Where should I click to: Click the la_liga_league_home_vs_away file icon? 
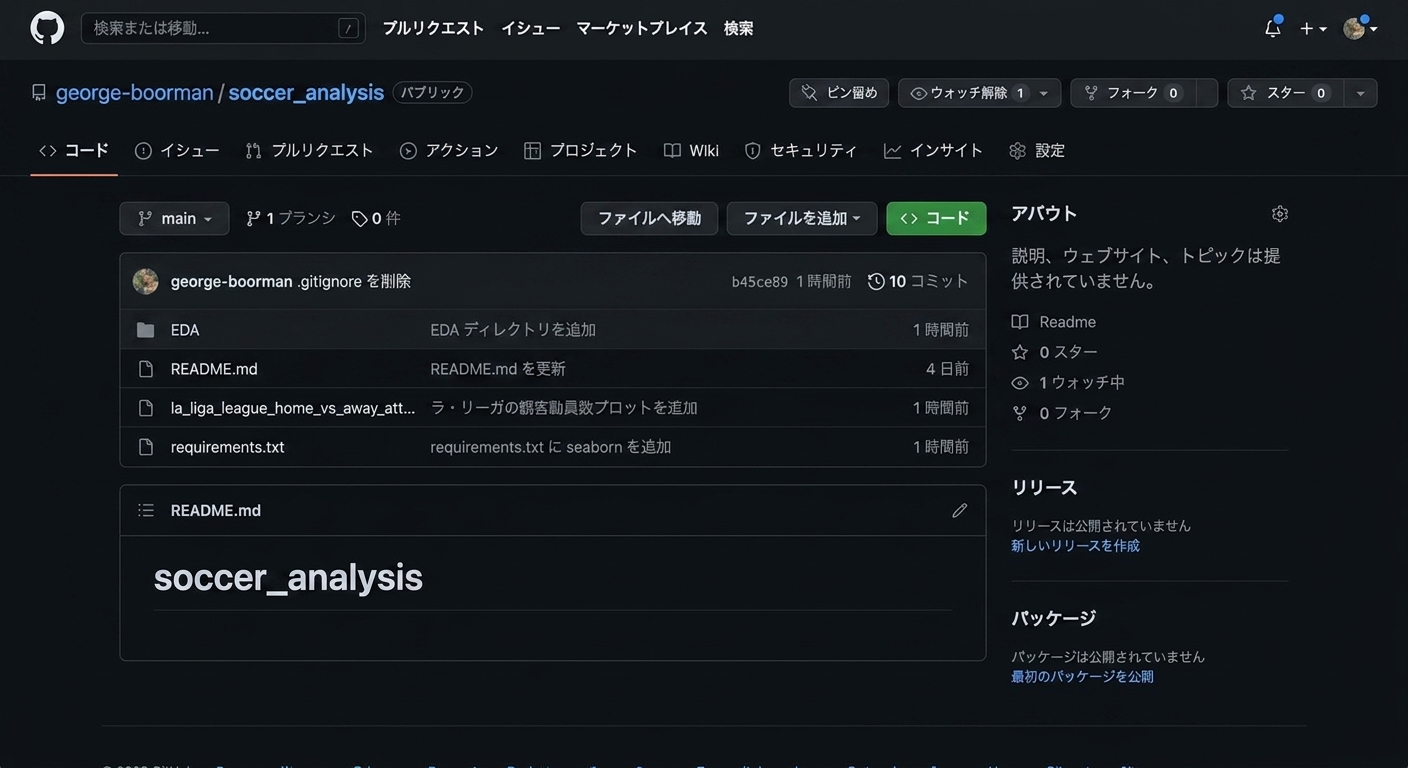point(146,408)
